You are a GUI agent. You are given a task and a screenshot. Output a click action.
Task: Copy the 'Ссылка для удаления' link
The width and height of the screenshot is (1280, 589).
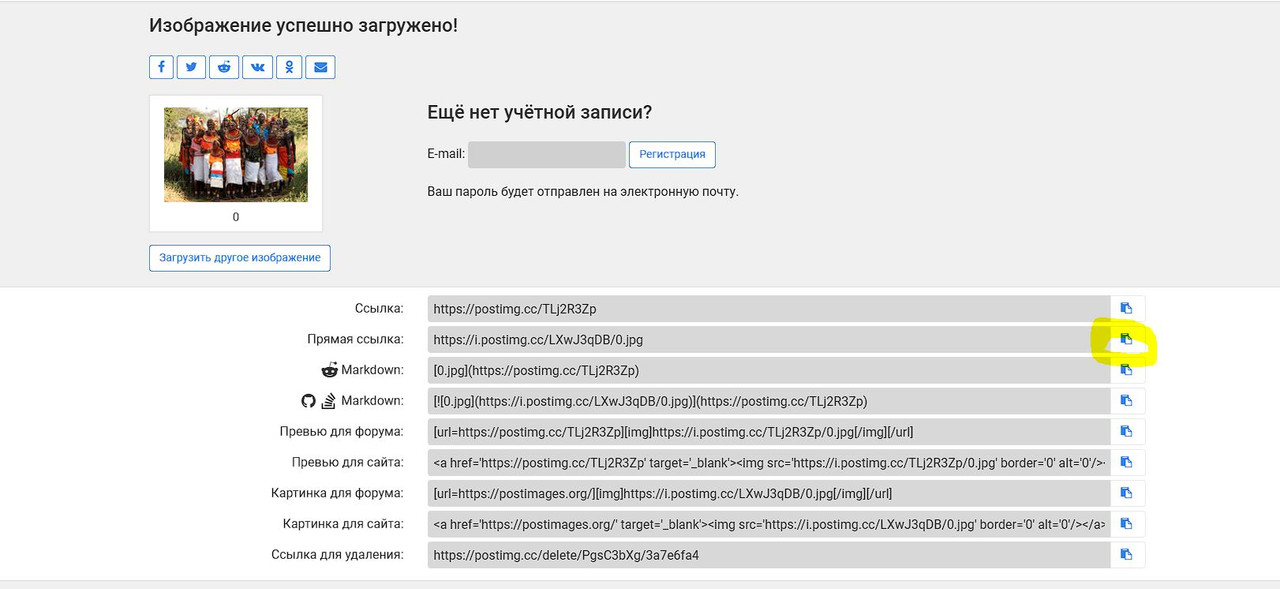(1126, 555)
